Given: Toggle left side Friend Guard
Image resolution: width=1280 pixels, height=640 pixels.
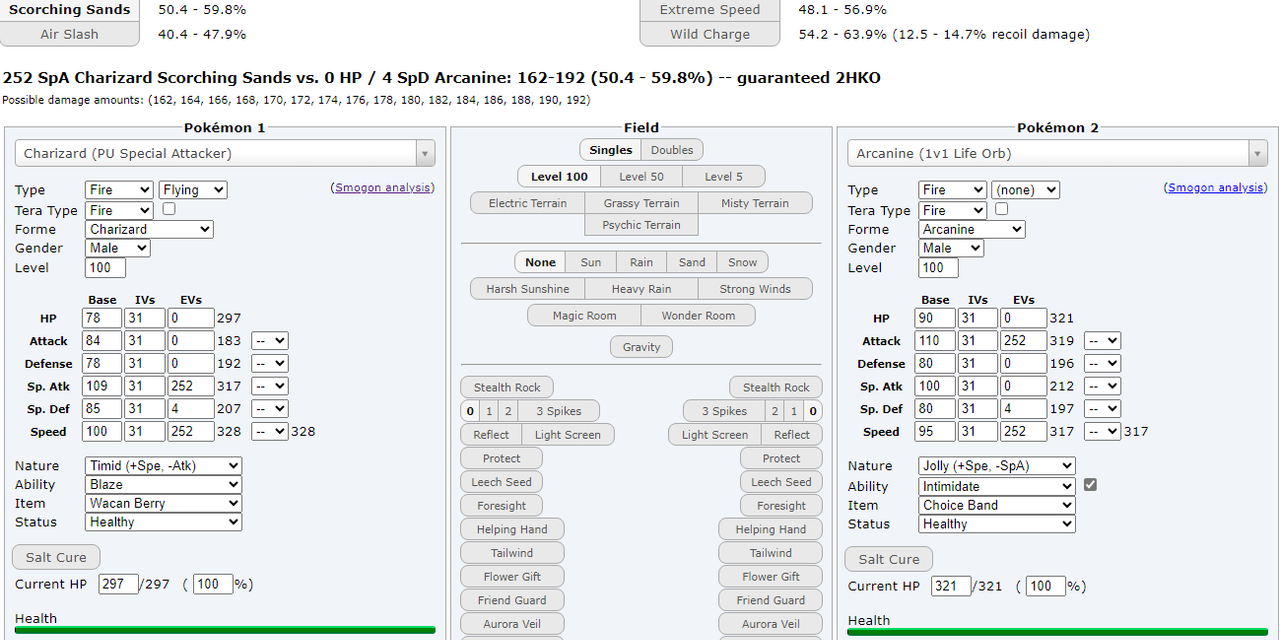Looking at the screenshot, I should [512, 600].
